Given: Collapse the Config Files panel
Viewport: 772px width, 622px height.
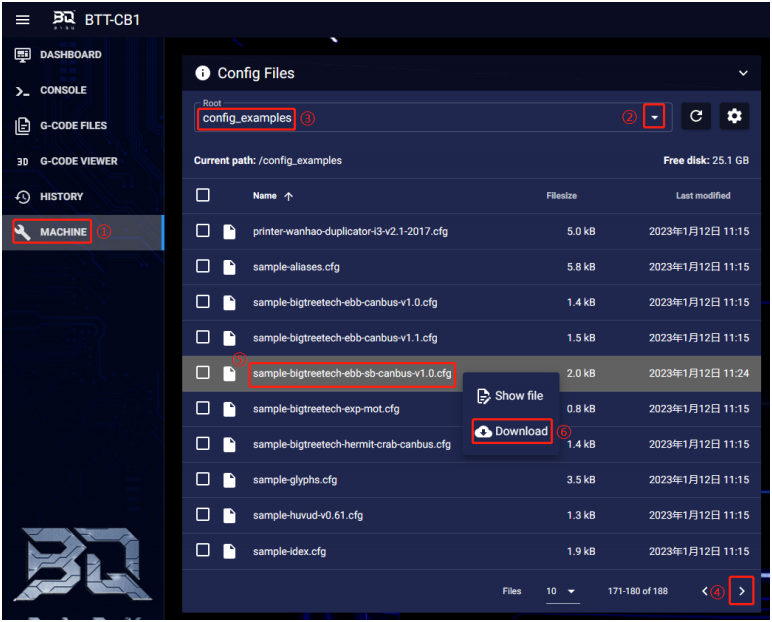Looking at the screenshot, I should tap(742, 73).
